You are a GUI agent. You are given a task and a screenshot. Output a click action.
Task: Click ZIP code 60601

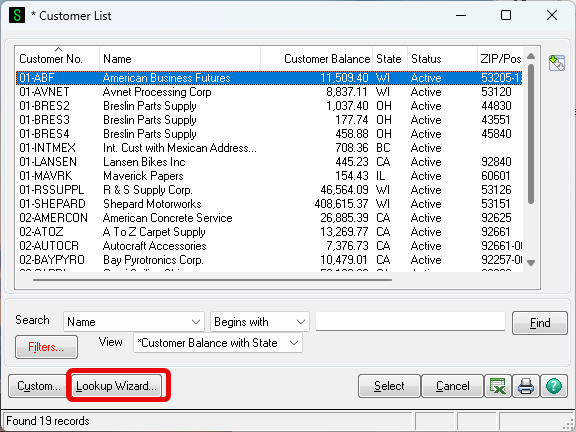tap(496, 176)
